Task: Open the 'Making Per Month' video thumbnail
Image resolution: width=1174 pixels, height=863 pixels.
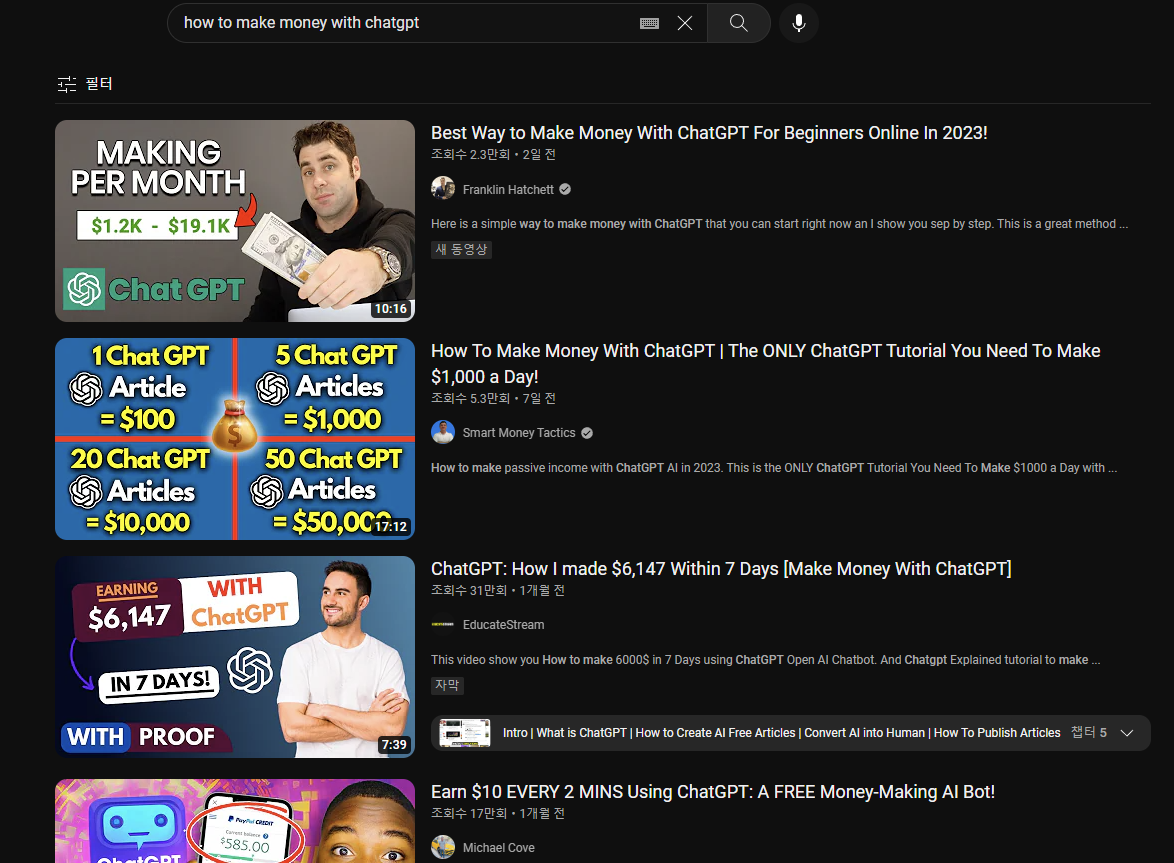Action: pyautogui.click(x=235, y=221)
